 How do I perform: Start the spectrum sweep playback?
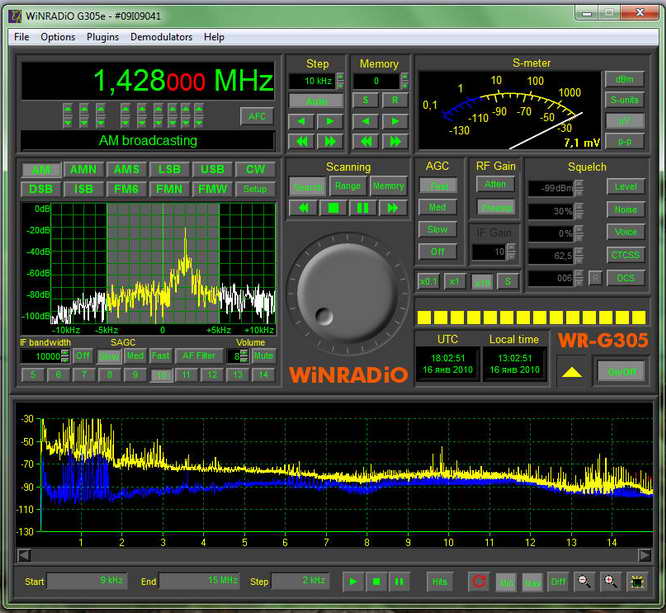[353, 581]
